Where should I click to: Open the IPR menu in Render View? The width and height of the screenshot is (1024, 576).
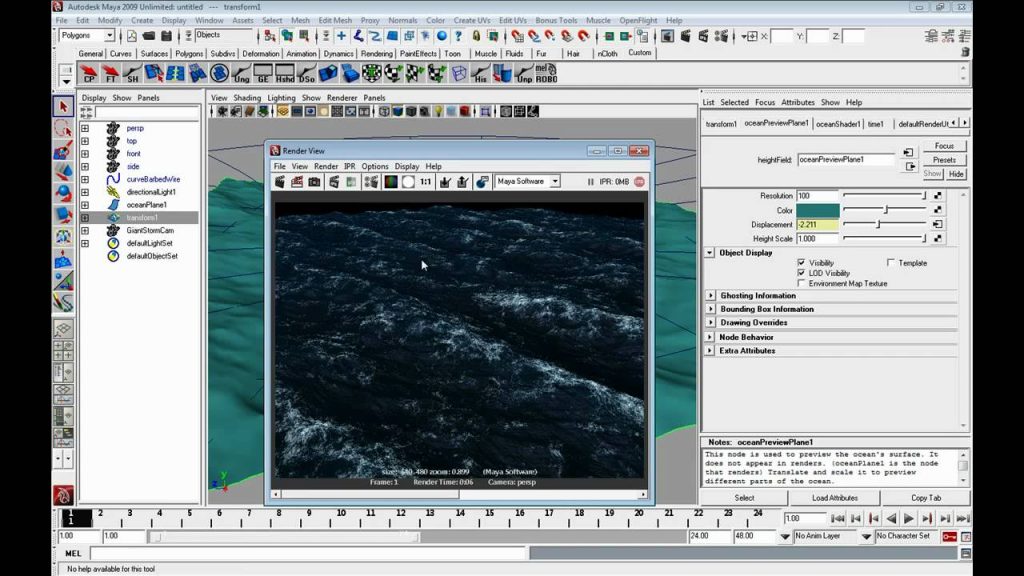point(349,167)
